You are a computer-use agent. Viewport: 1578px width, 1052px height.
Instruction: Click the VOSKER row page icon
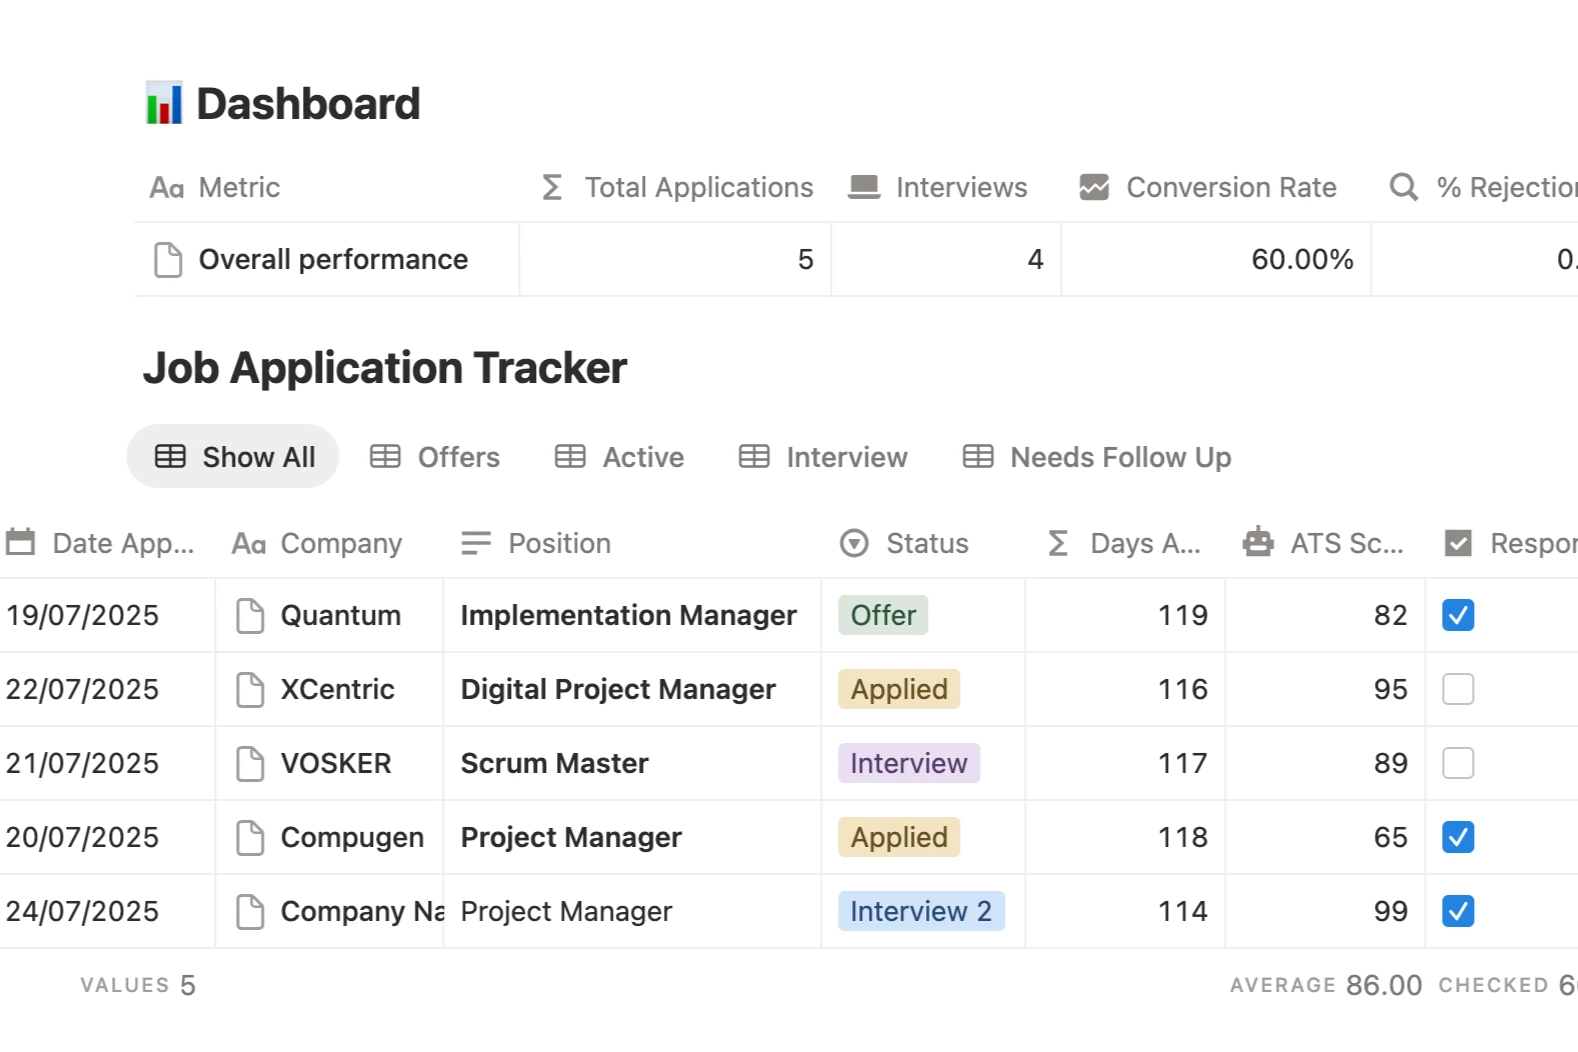point(250,764)
